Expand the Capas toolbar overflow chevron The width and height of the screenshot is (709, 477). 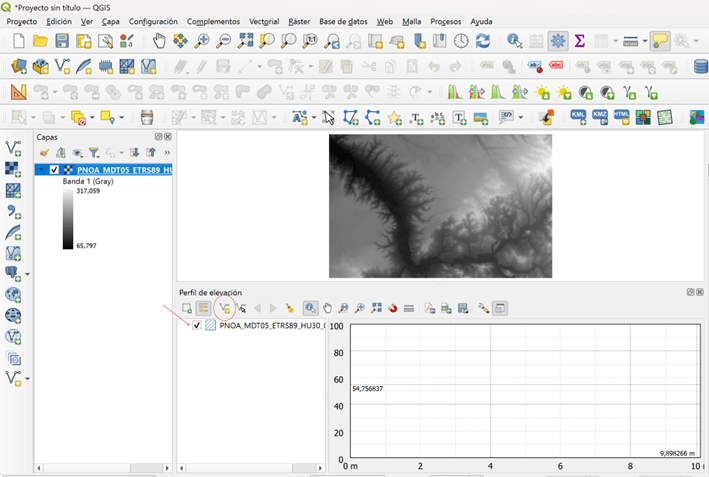pyautogui.click(x=167, y=153)
